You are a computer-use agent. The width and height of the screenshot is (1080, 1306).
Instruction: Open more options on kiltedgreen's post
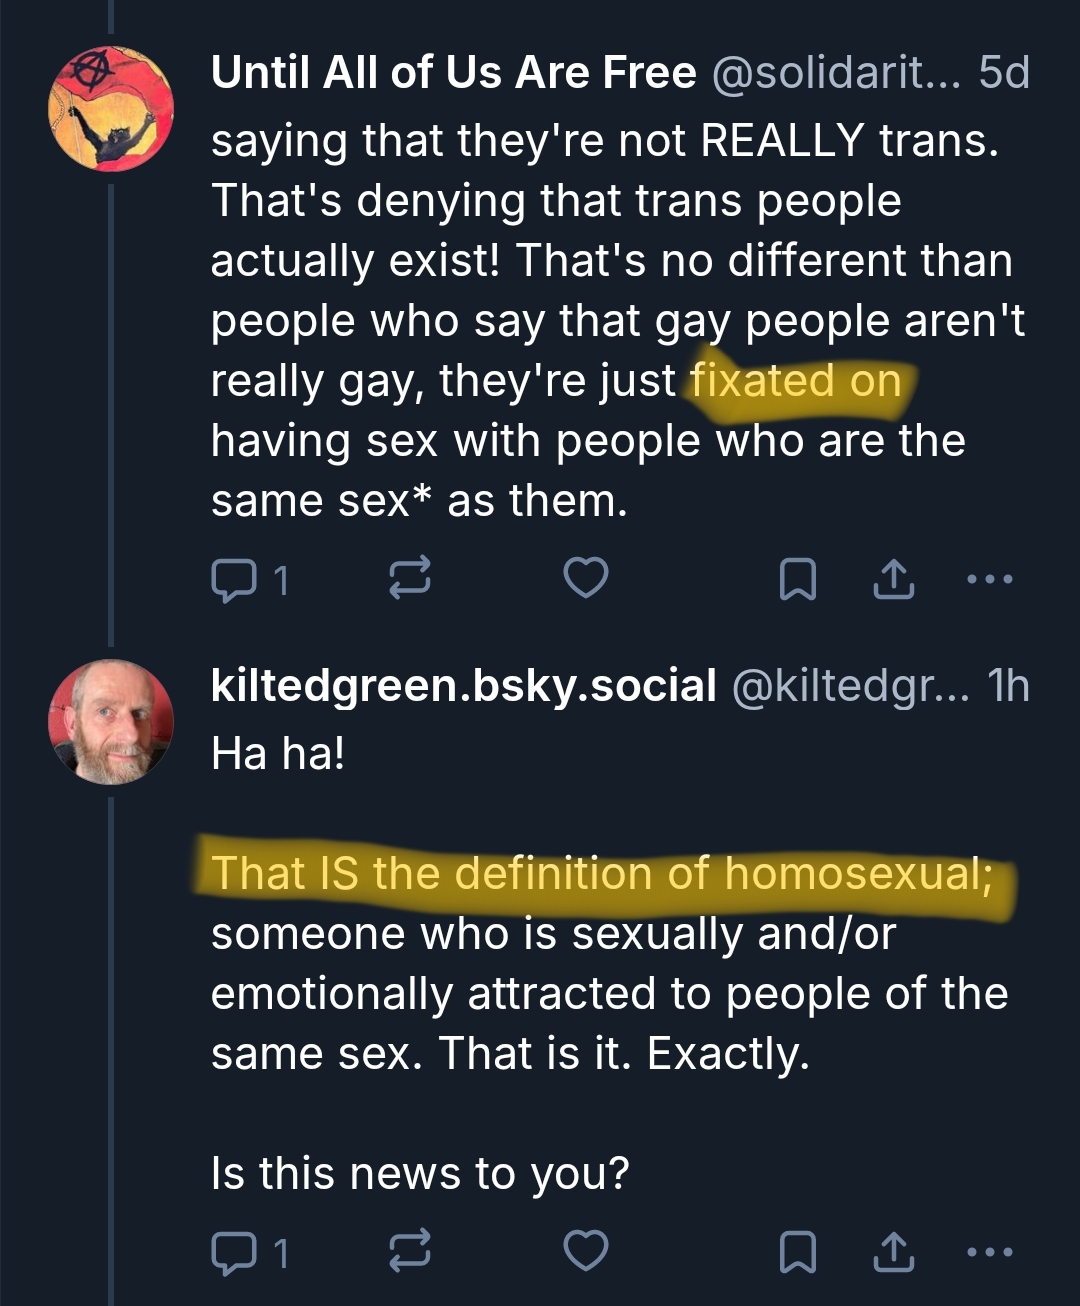point(991,1251)
